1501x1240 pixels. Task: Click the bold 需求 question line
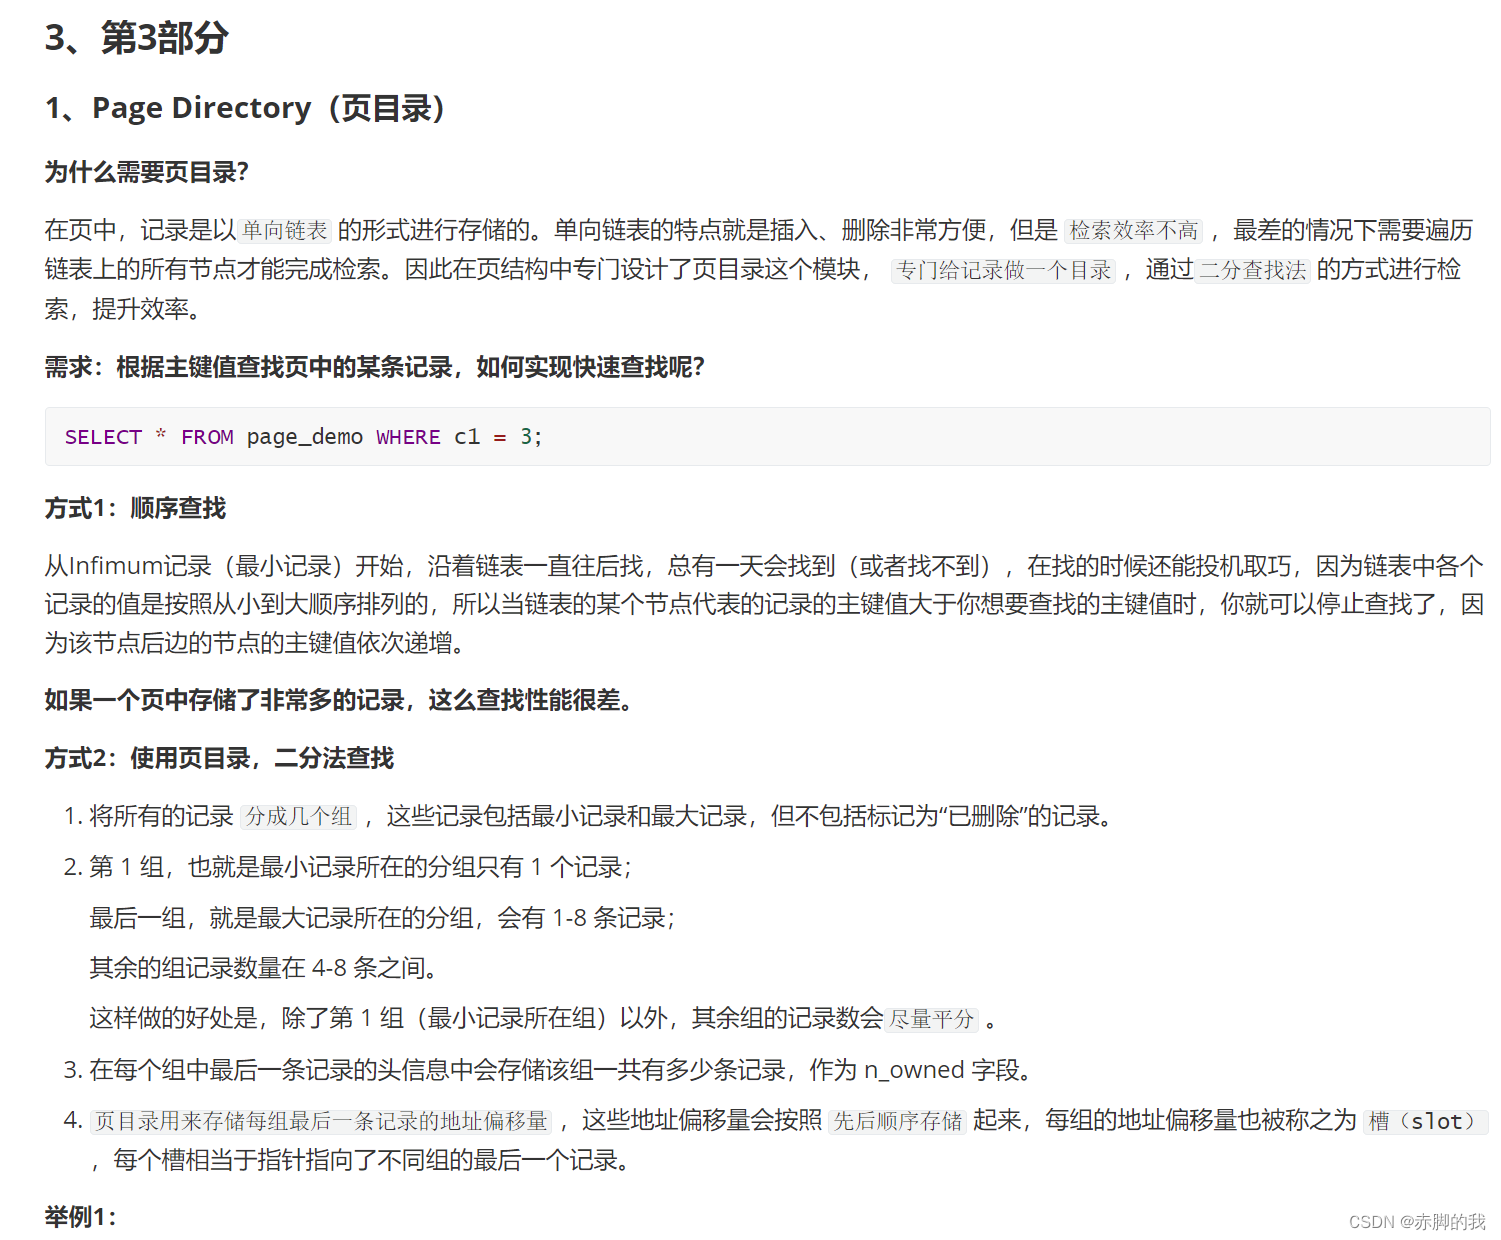pyautogui.click(x=373, y=367)
